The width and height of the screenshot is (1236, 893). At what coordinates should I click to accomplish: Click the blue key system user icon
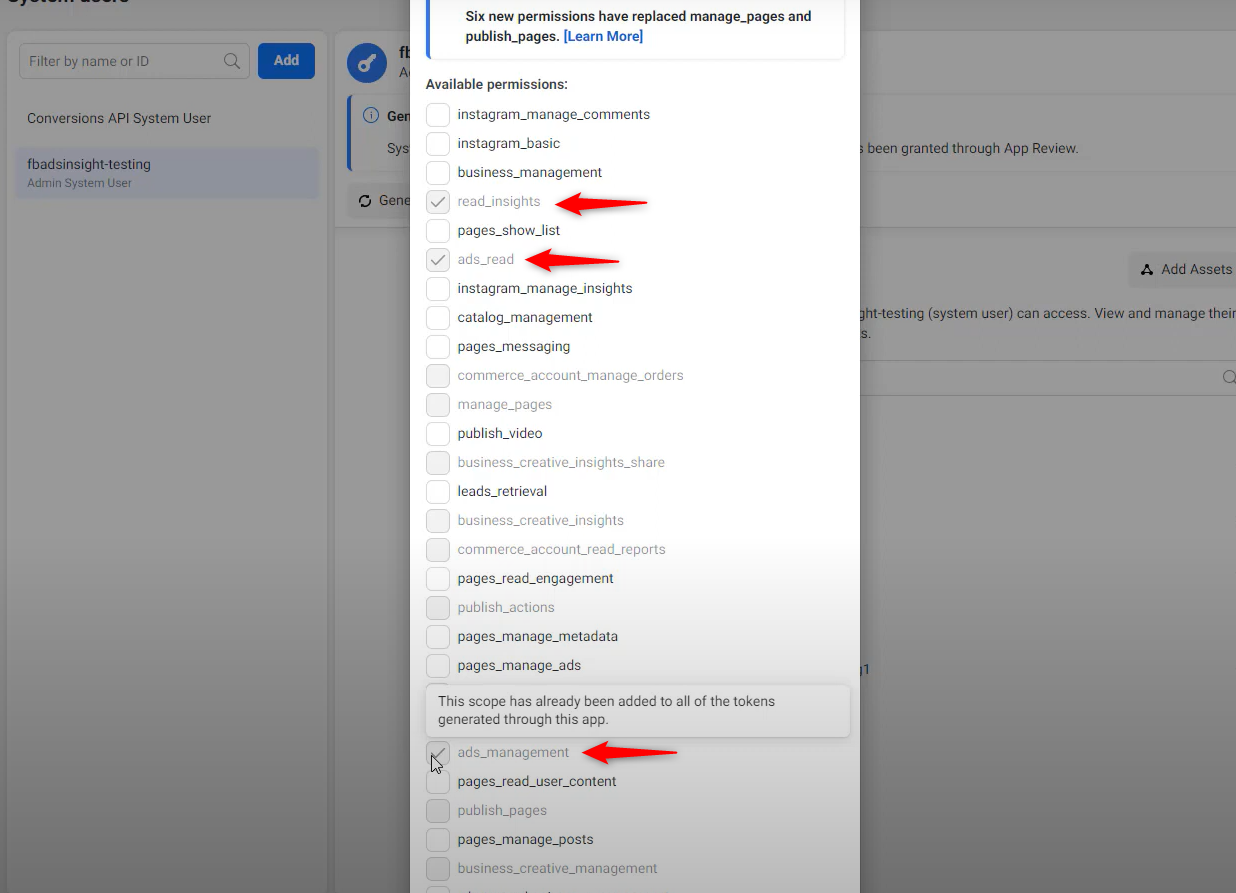pos(367,62)
